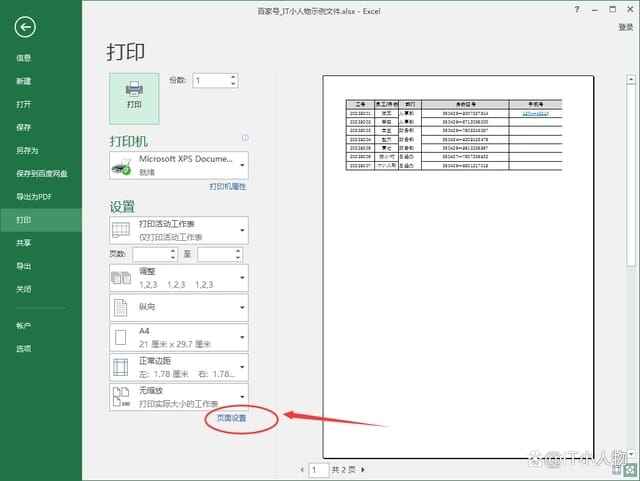This screenshot has width=640, height=481.
Task: Open the 打开 (Open) page
Action: pos(24,104)
